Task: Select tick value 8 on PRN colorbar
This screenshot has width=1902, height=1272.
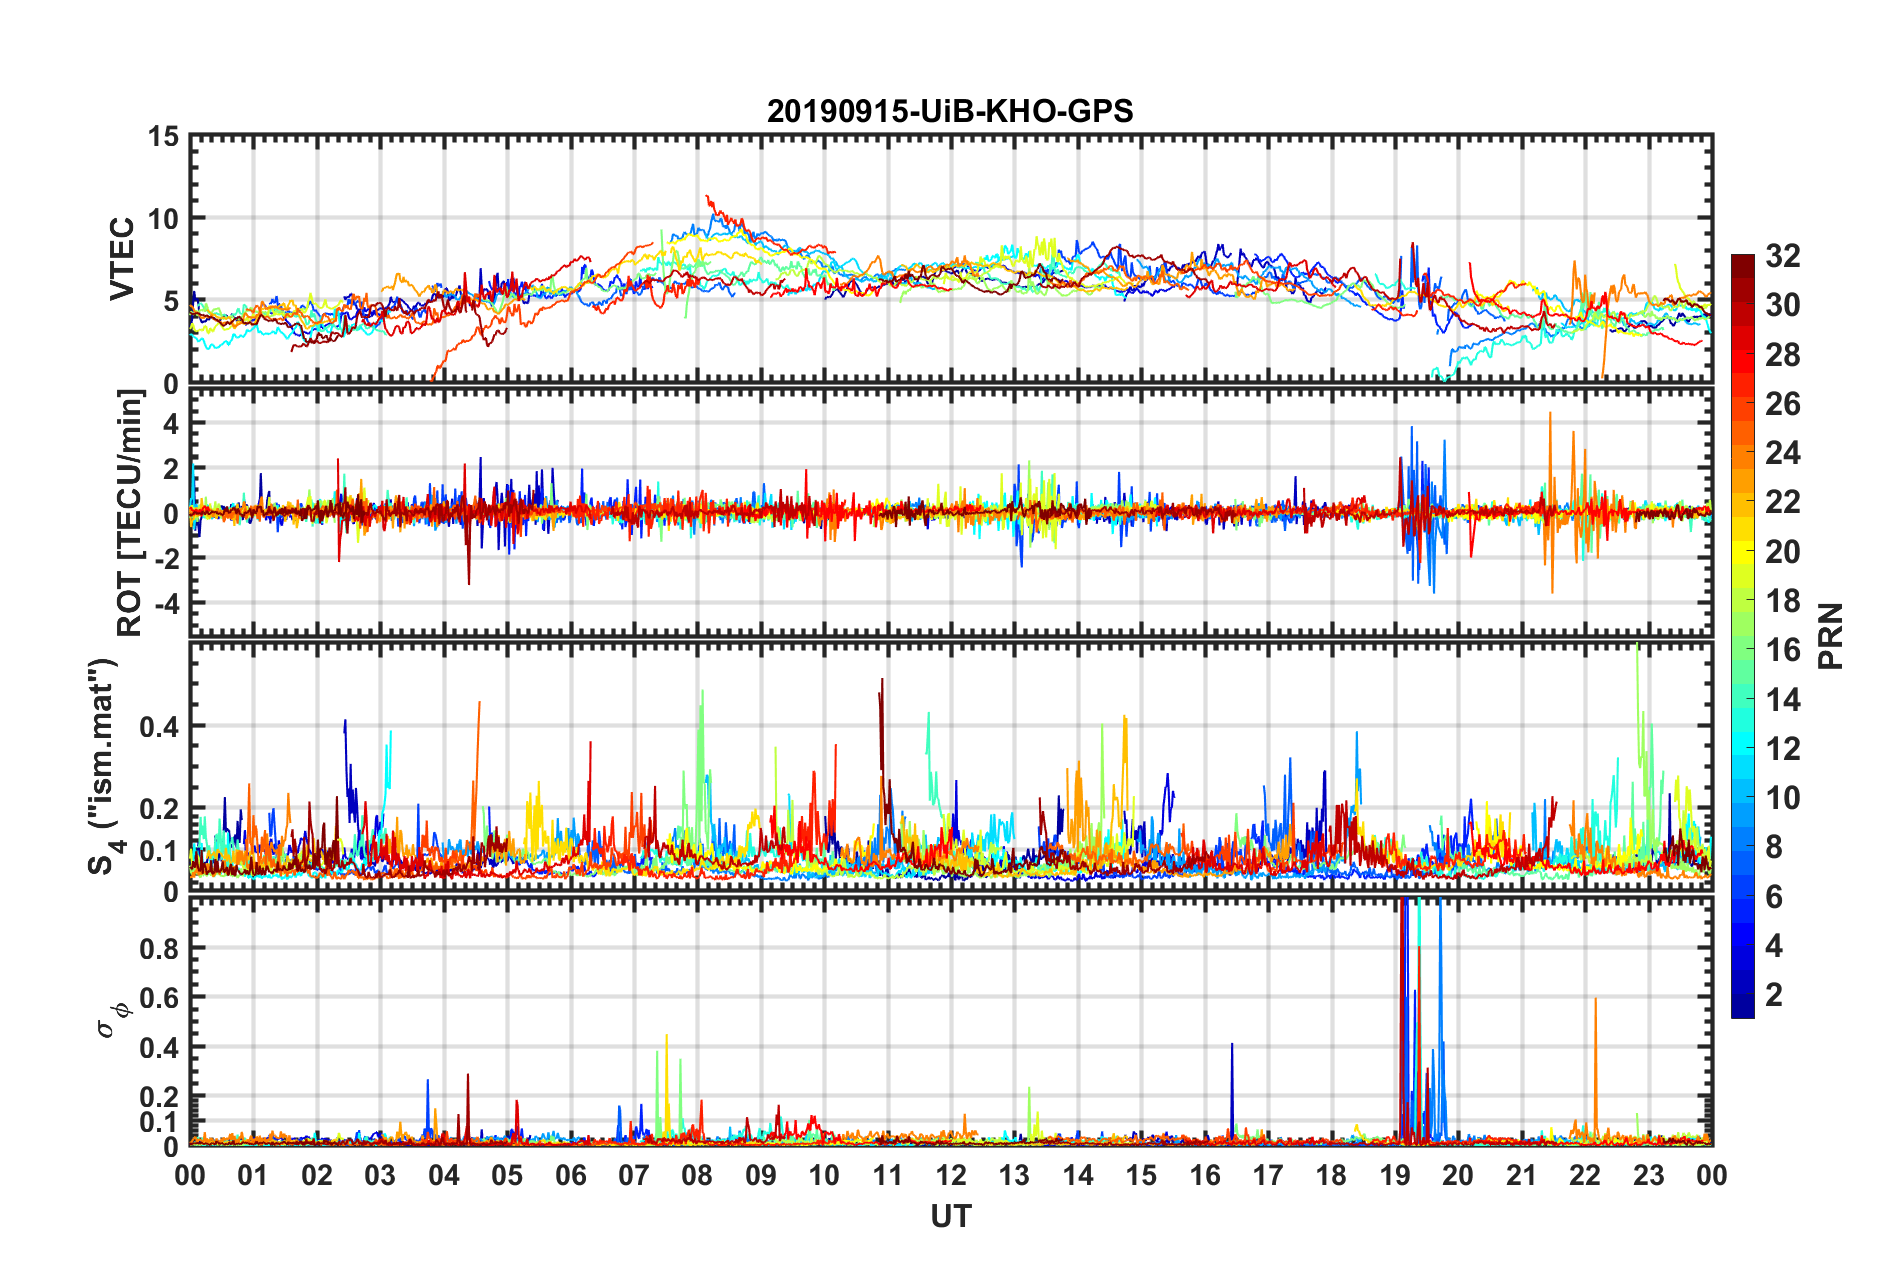Action: pos(1774,847)
